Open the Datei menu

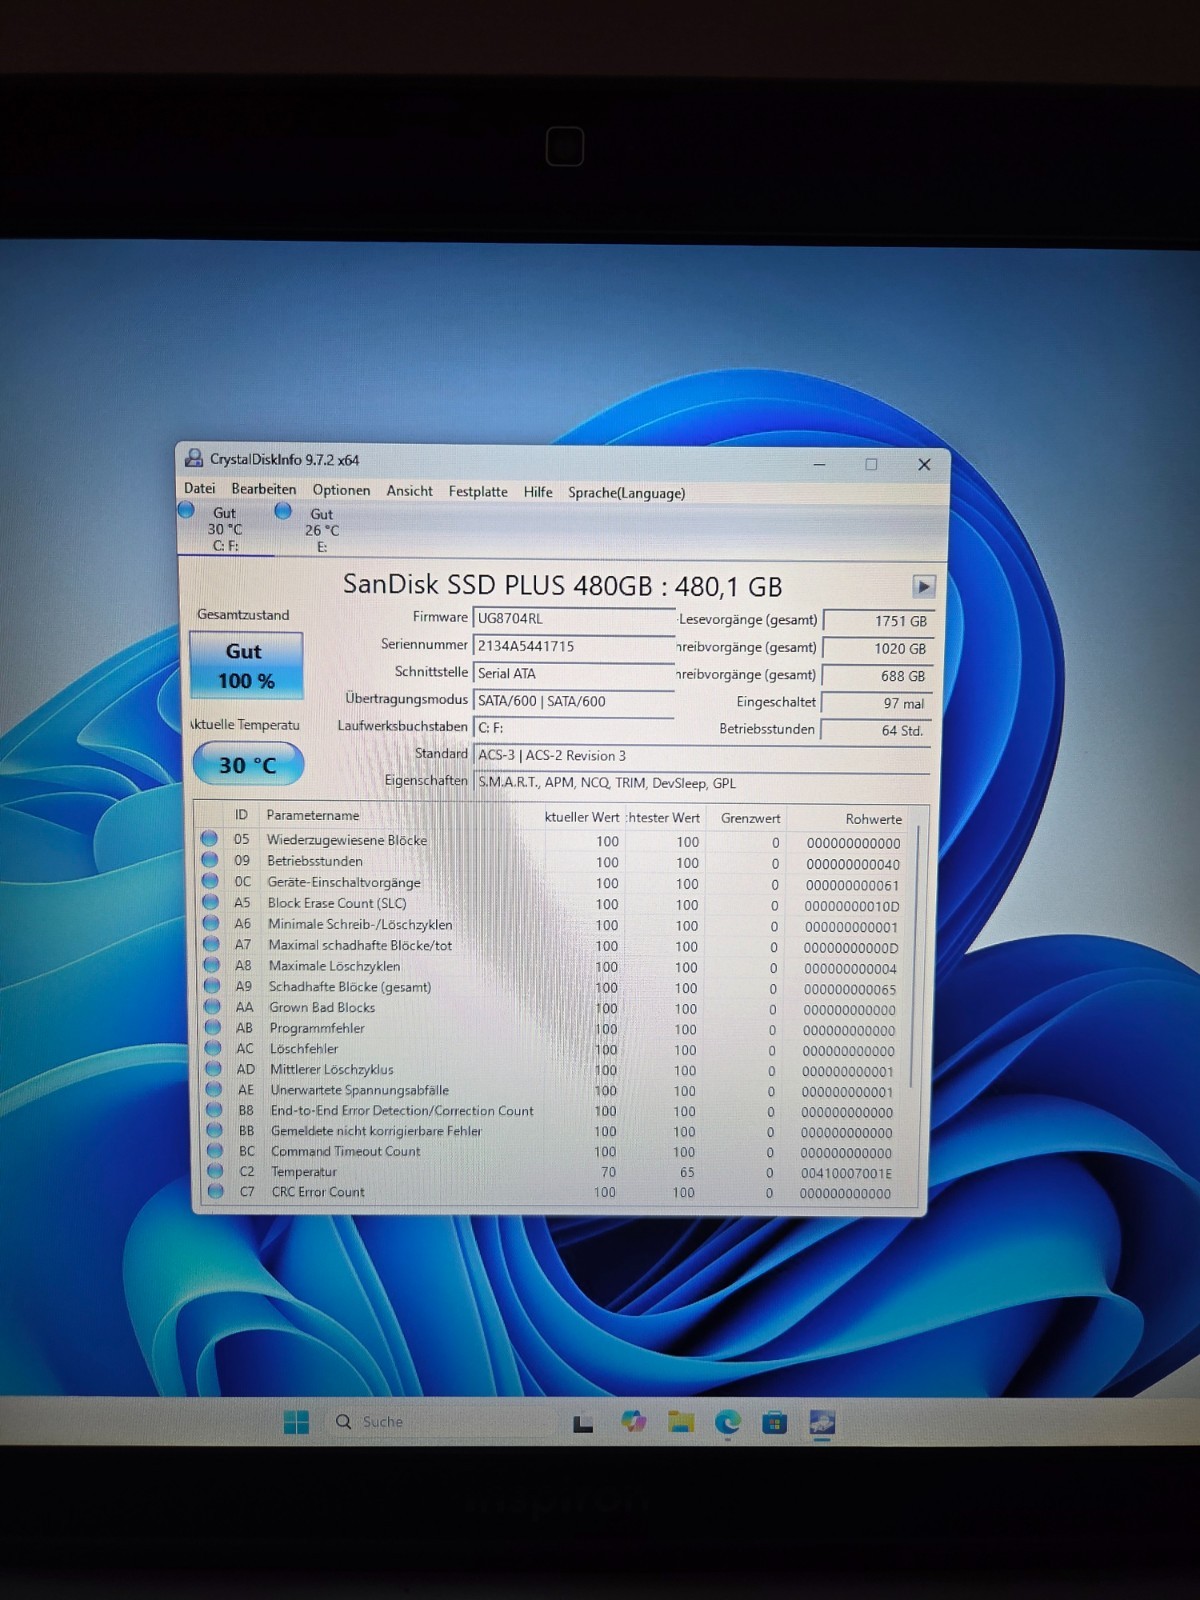click(x=199, y=488)
